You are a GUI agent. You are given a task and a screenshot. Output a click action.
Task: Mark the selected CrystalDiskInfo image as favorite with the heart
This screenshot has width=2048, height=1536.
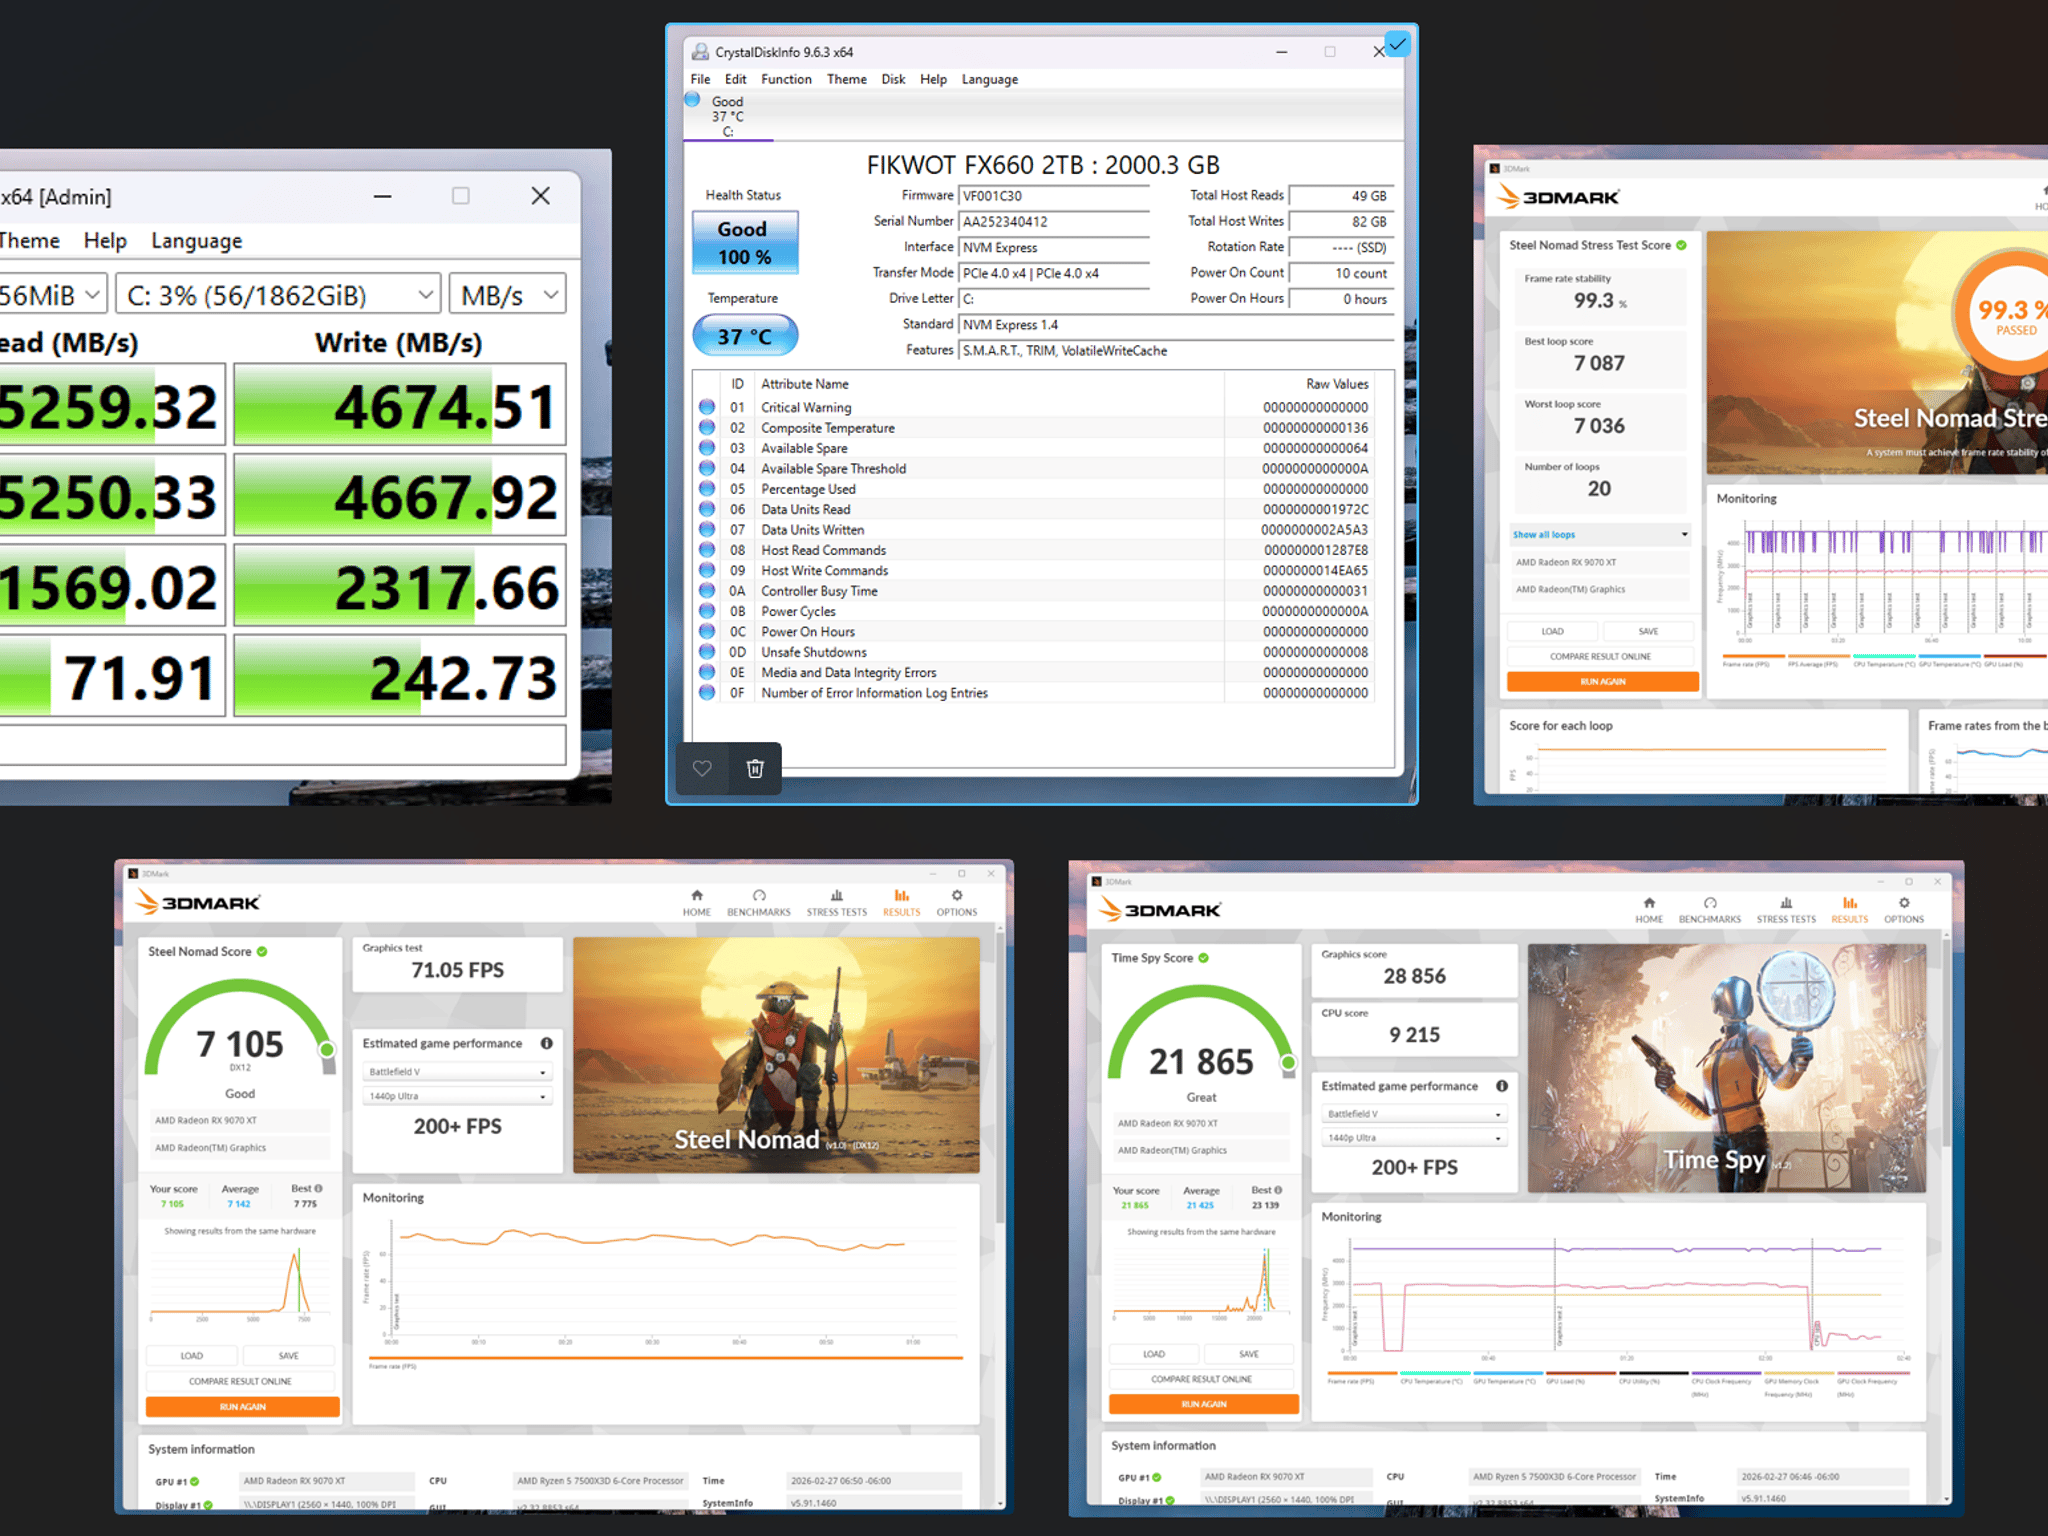[x=702, y=768]
